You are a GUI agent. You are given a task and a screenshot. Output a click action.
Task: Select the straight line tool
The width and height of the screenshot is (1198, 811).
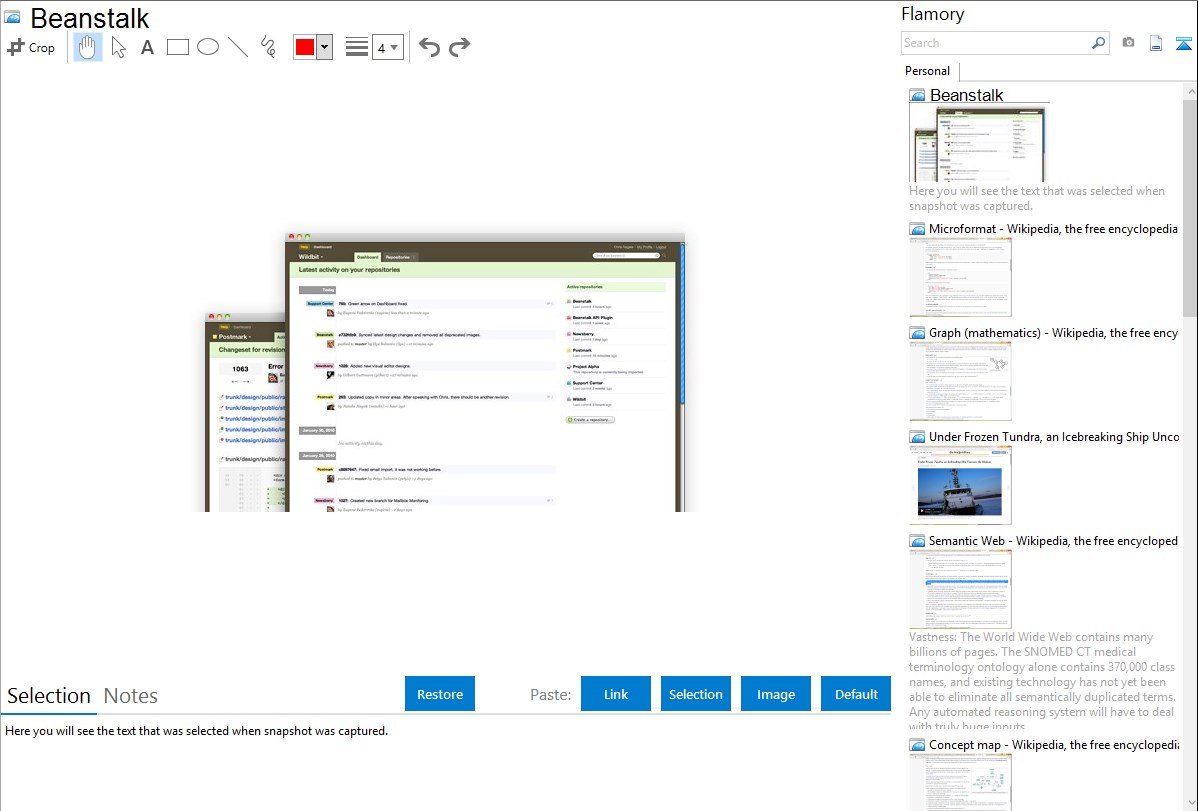[238, 47]
